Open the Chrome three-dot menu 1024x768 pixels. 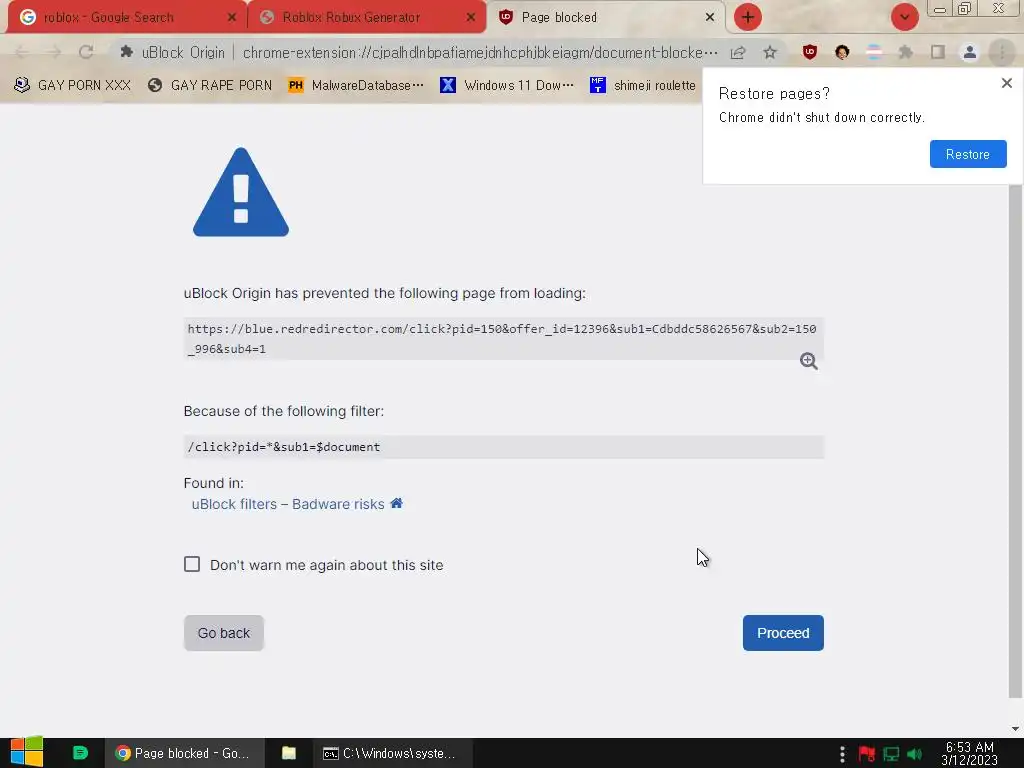1002,52
